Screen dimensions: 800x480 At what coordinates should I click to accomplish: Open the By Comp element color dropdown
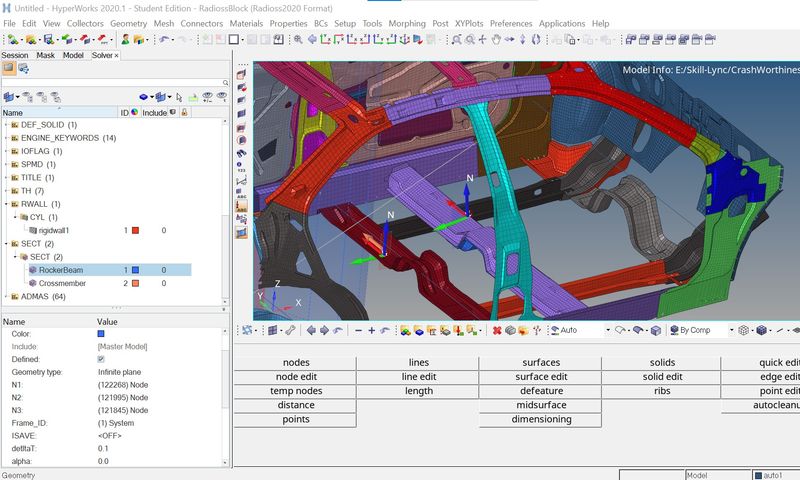[x=731, y=331]
